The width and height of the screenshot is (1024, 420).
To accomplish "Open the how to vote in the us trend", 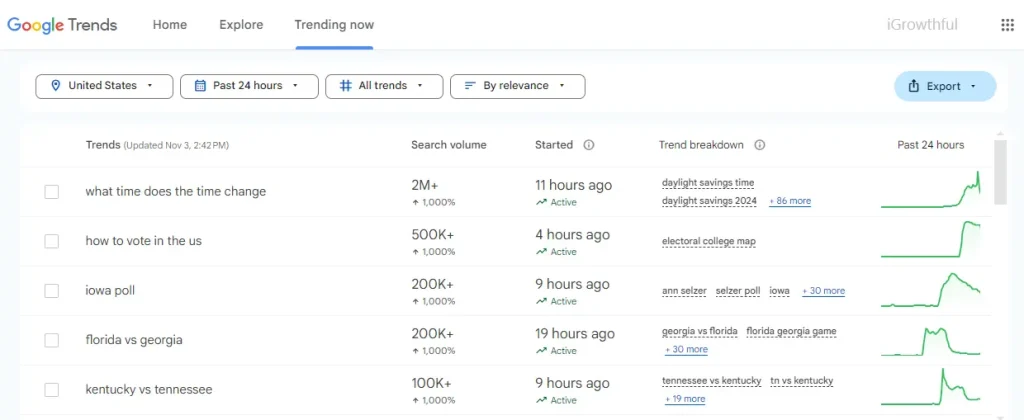I will [x=144, y=241].
